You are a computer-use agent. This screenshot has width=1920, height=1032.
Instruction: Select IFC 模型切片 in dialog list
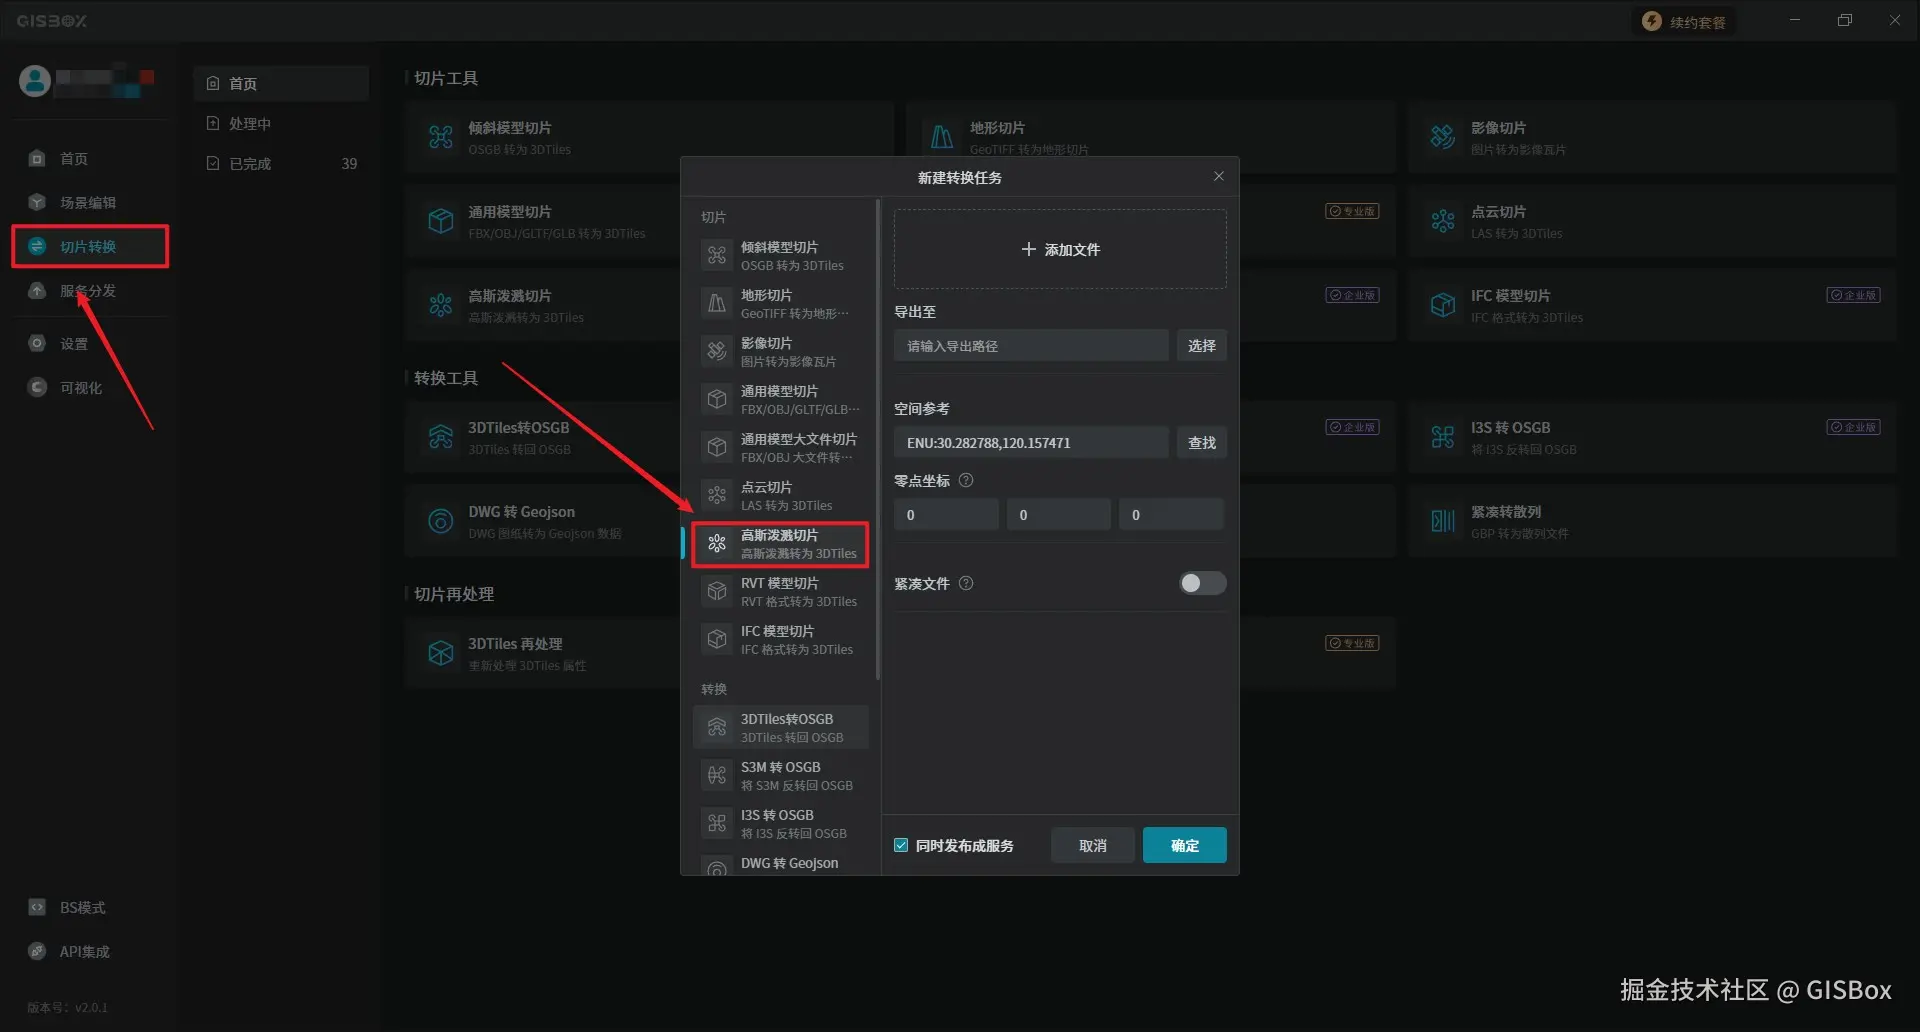click(x=780, y=640)
